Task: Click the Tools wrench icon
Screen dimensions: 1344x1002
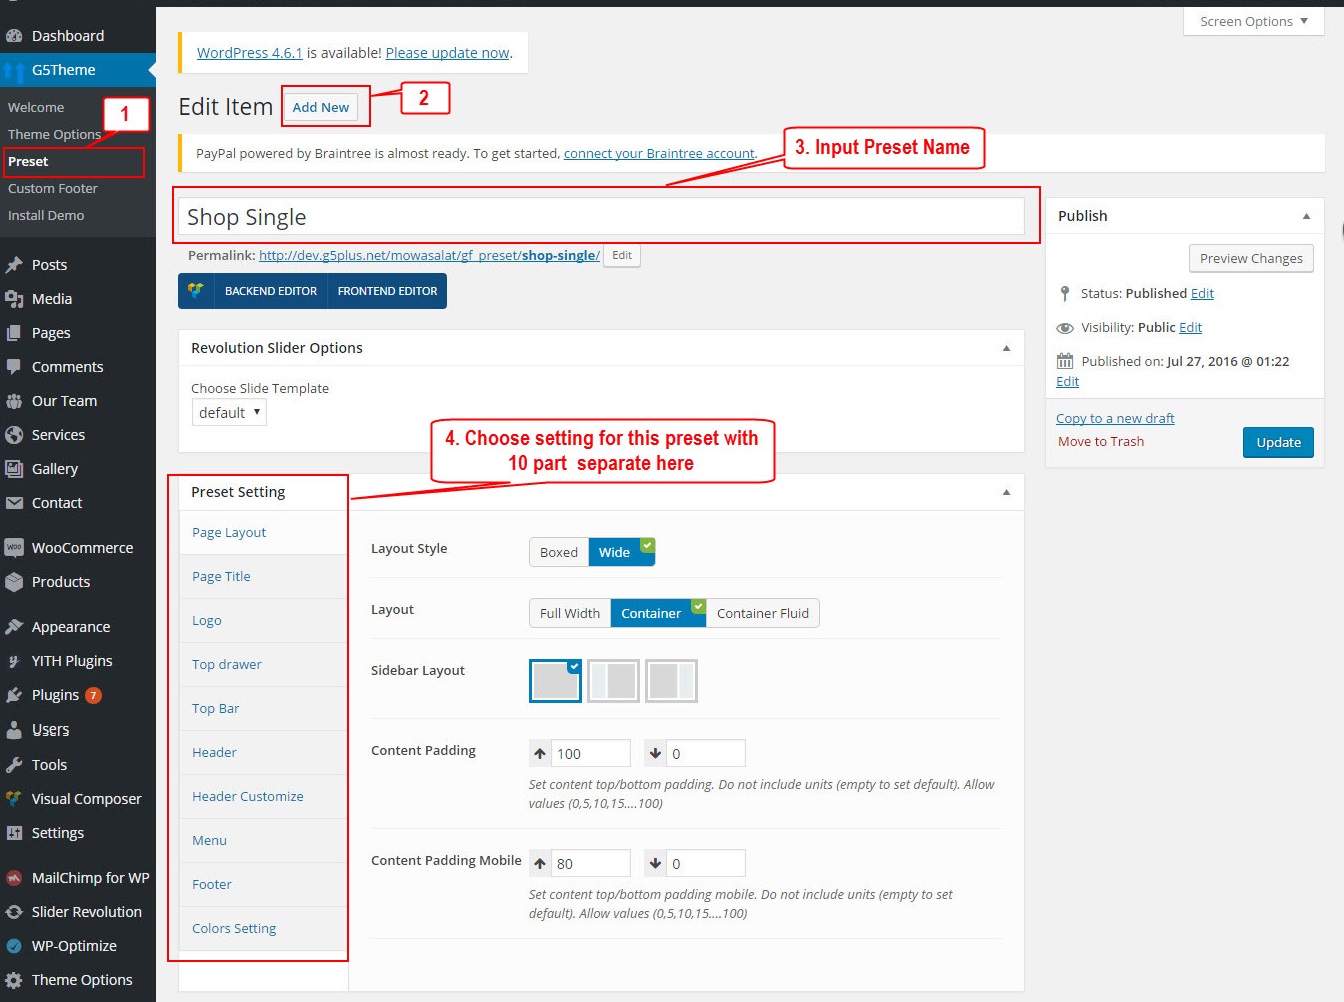Action: pos(14,765)
